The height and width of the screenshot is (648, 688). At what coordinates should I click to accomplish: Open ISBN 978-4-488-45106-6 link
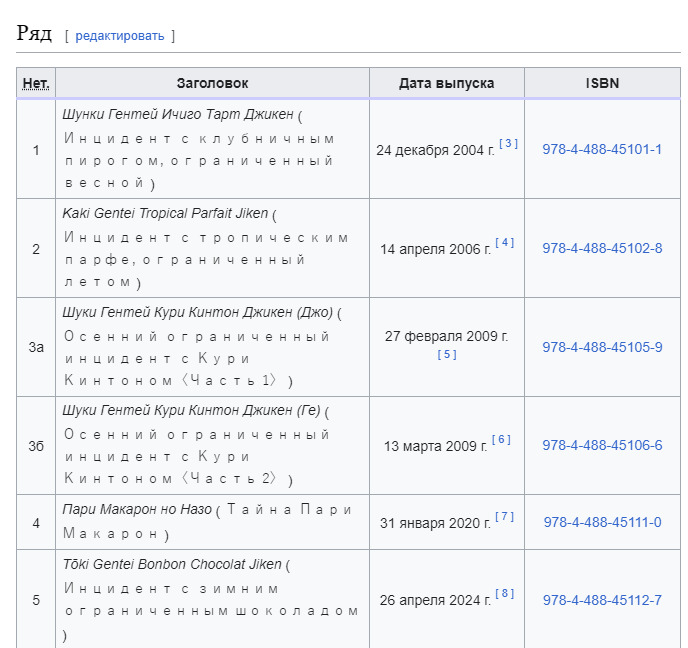click(x=602, y=445)
